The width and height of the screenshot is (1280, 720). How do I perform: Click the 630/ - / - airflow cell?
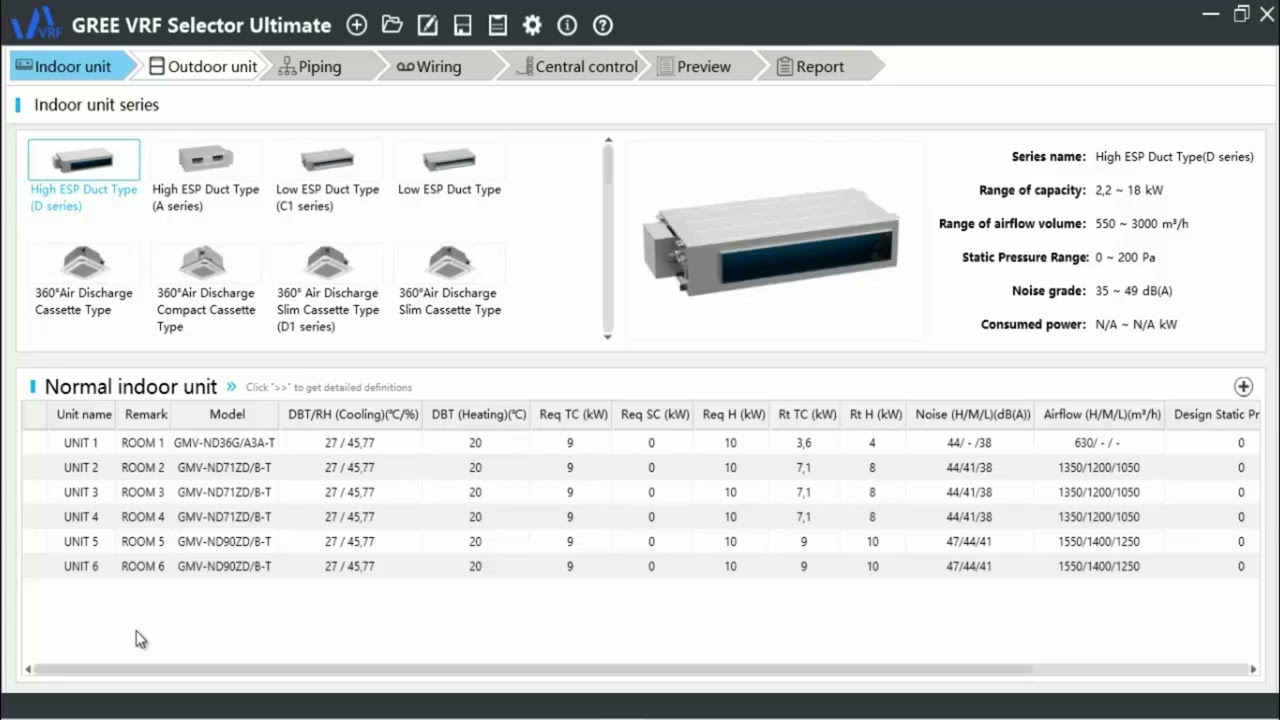click(1098, 443)
